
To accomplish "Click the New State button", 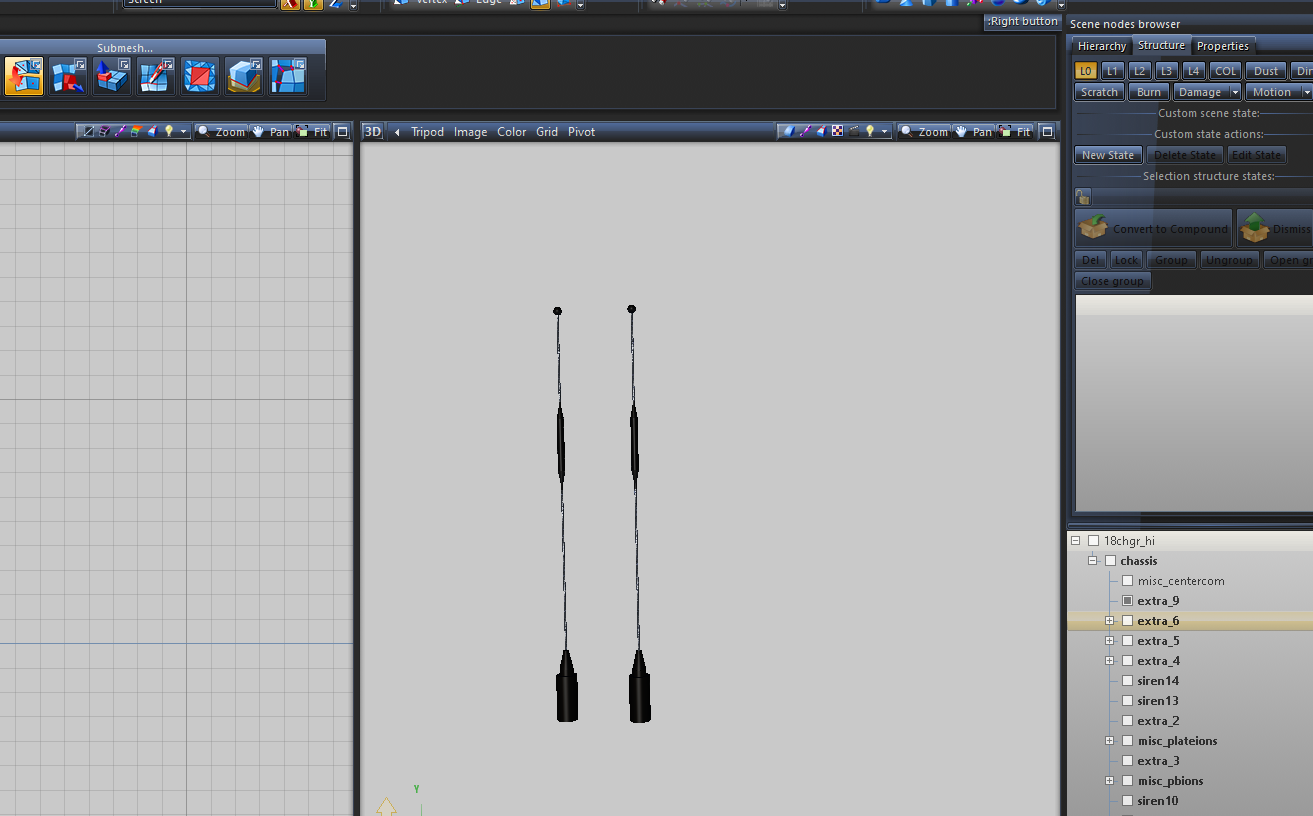I will coord(1108,155).
